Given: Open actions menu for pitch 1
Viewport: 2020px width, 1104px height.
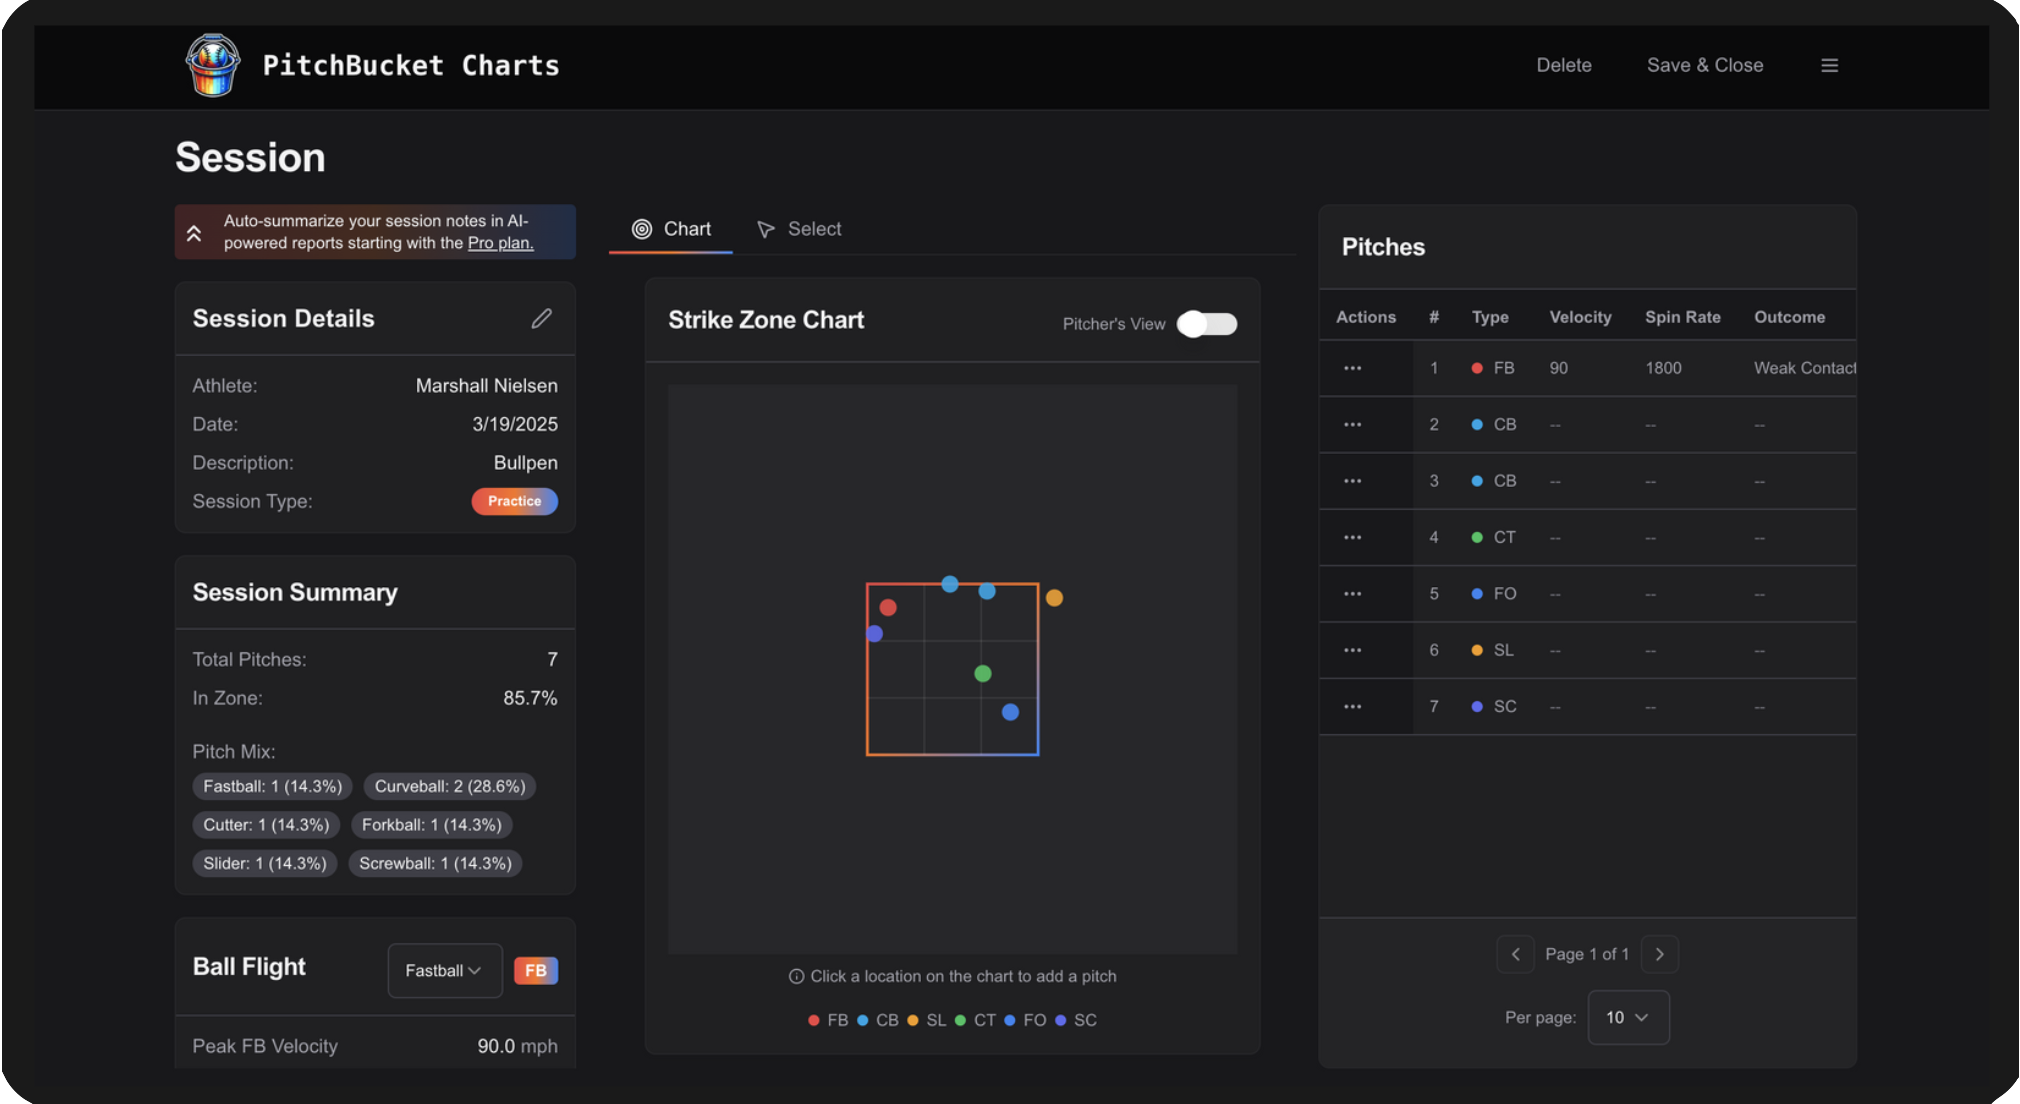Looking at the screenshot, I should [x=1352, y=368].
